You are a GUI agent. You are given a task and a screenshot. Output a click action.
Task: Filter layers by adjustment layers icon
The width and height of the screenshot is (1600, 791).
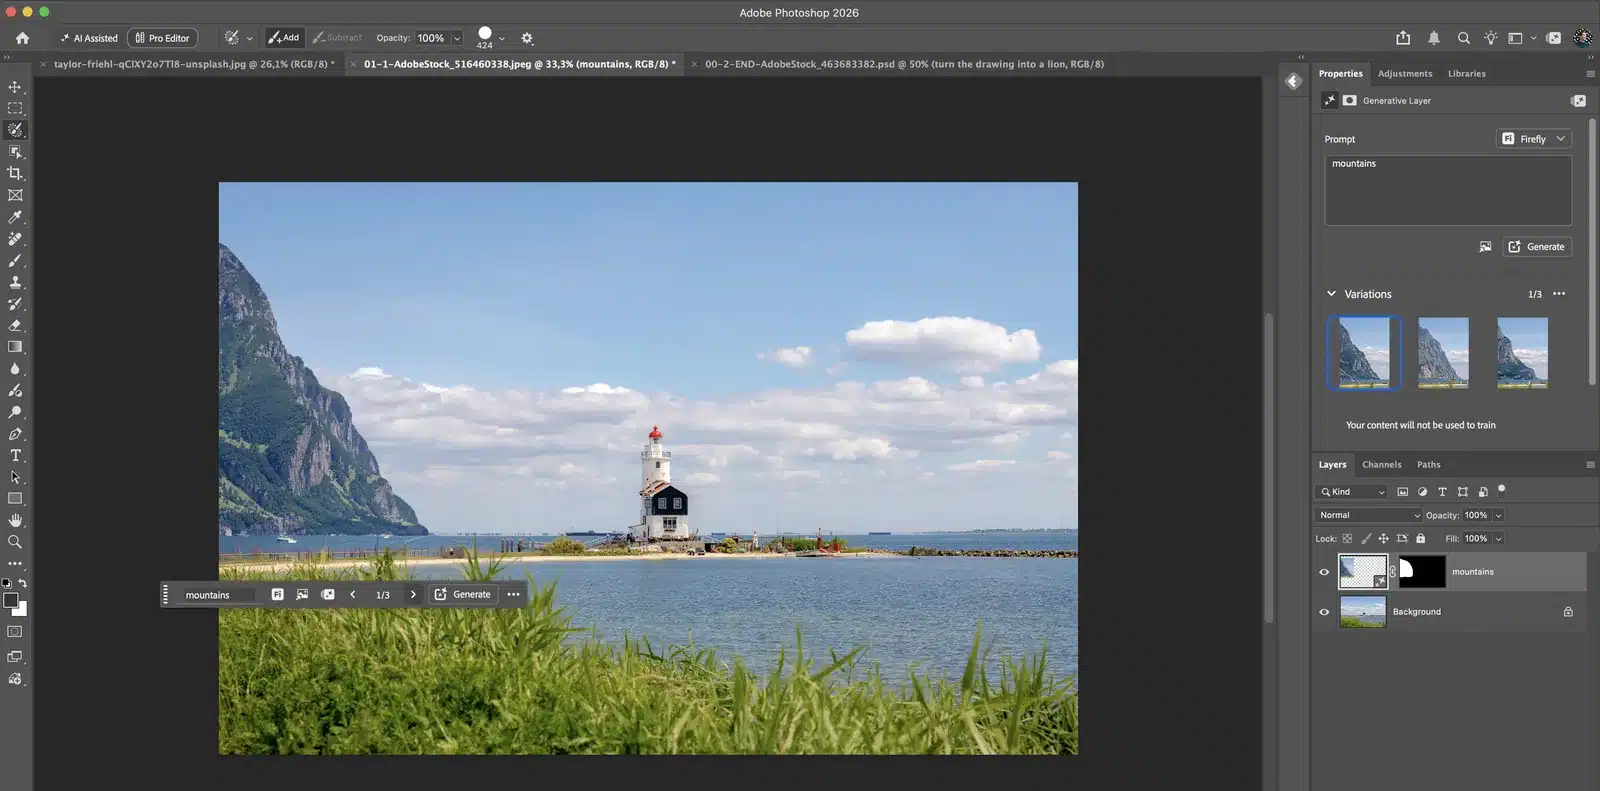click(1422, 492)
